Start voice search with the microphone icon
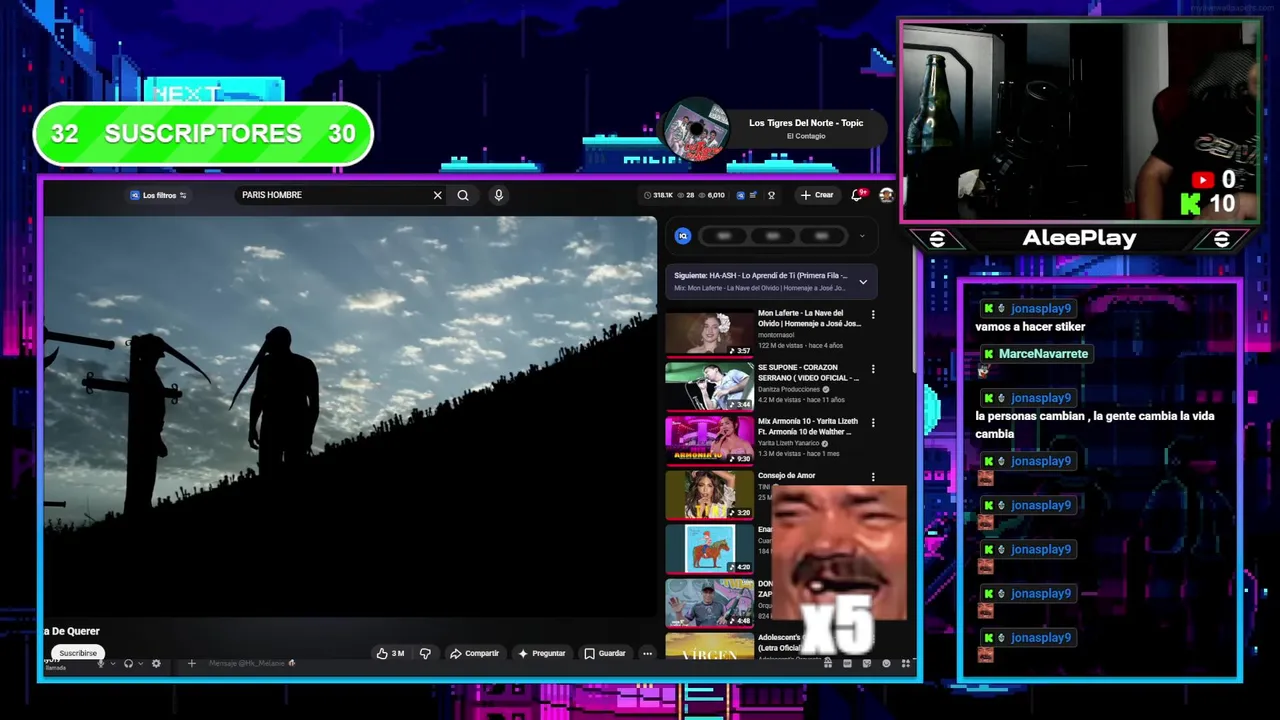Viewport: 1280px width, 720px height. pos(498,195)
